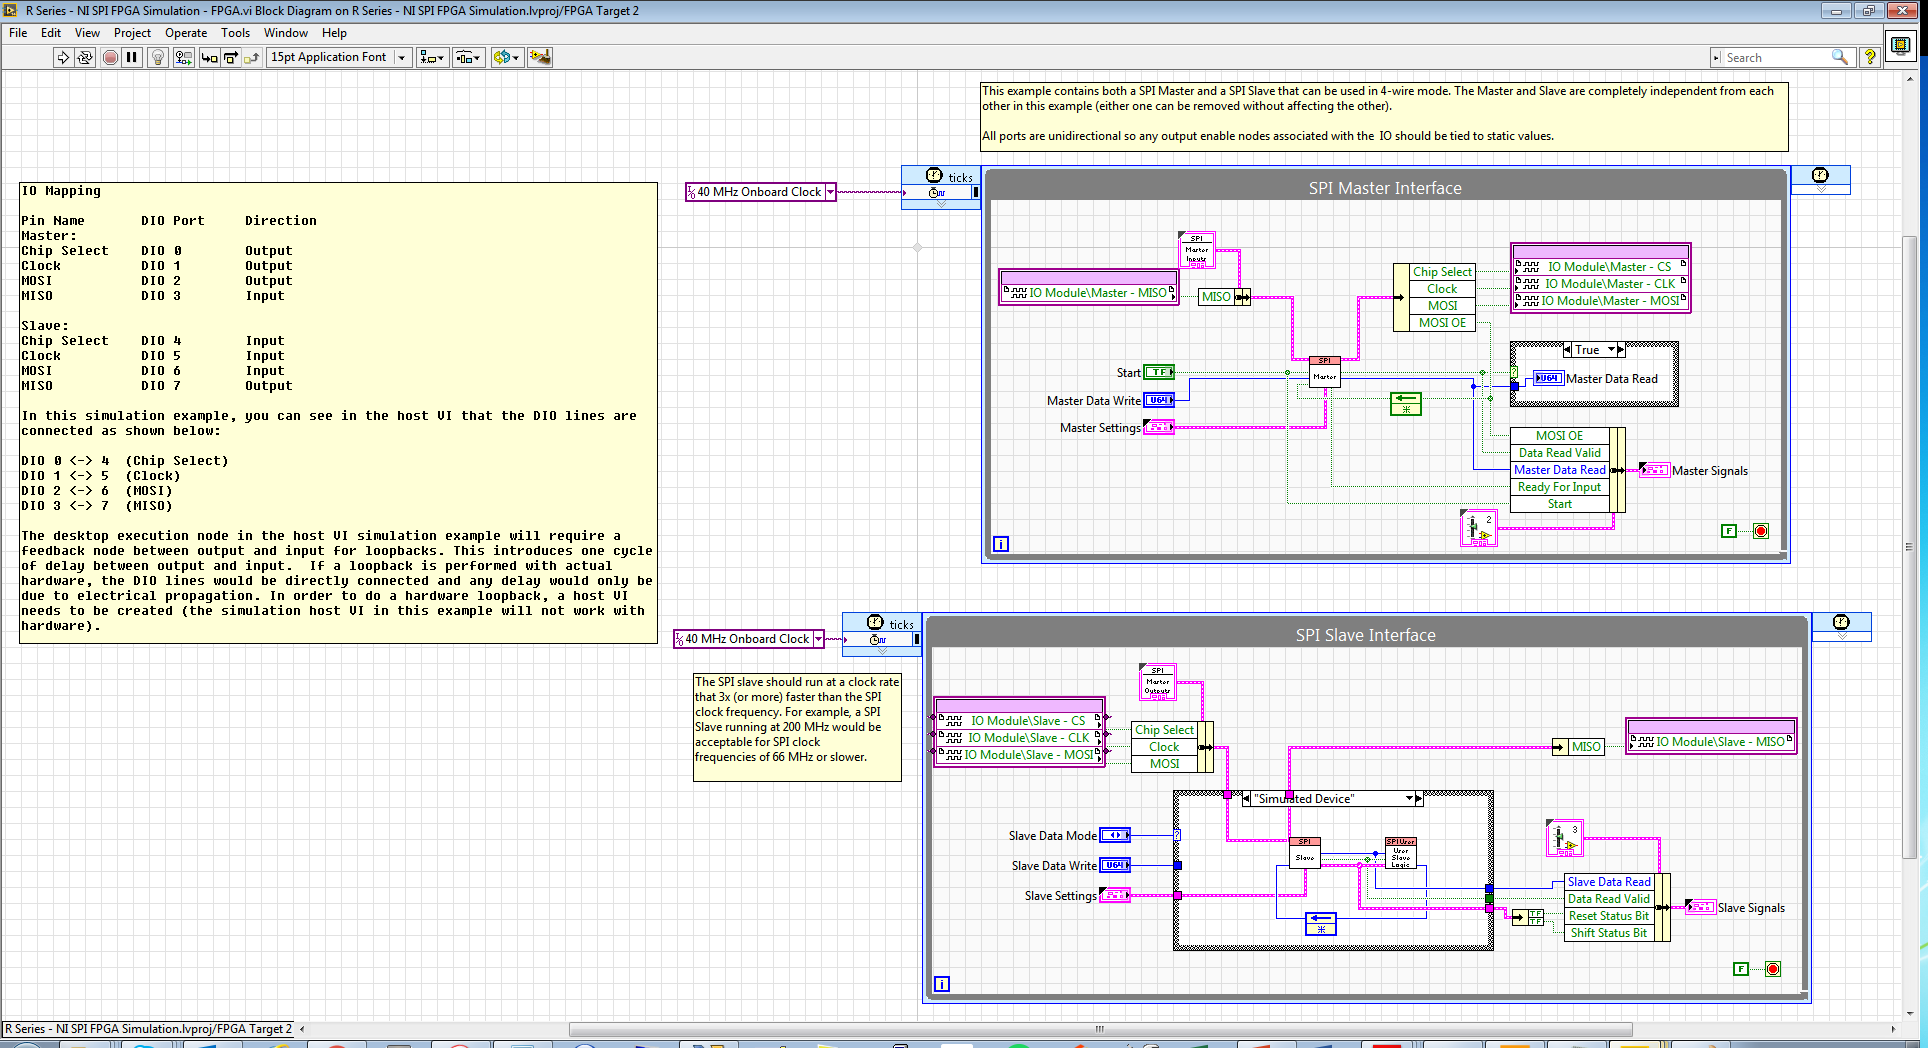The image size is (1928, 1048).
Task: Click the Master Signals cluster indicator terminal
Action: tap(1655, 470)
